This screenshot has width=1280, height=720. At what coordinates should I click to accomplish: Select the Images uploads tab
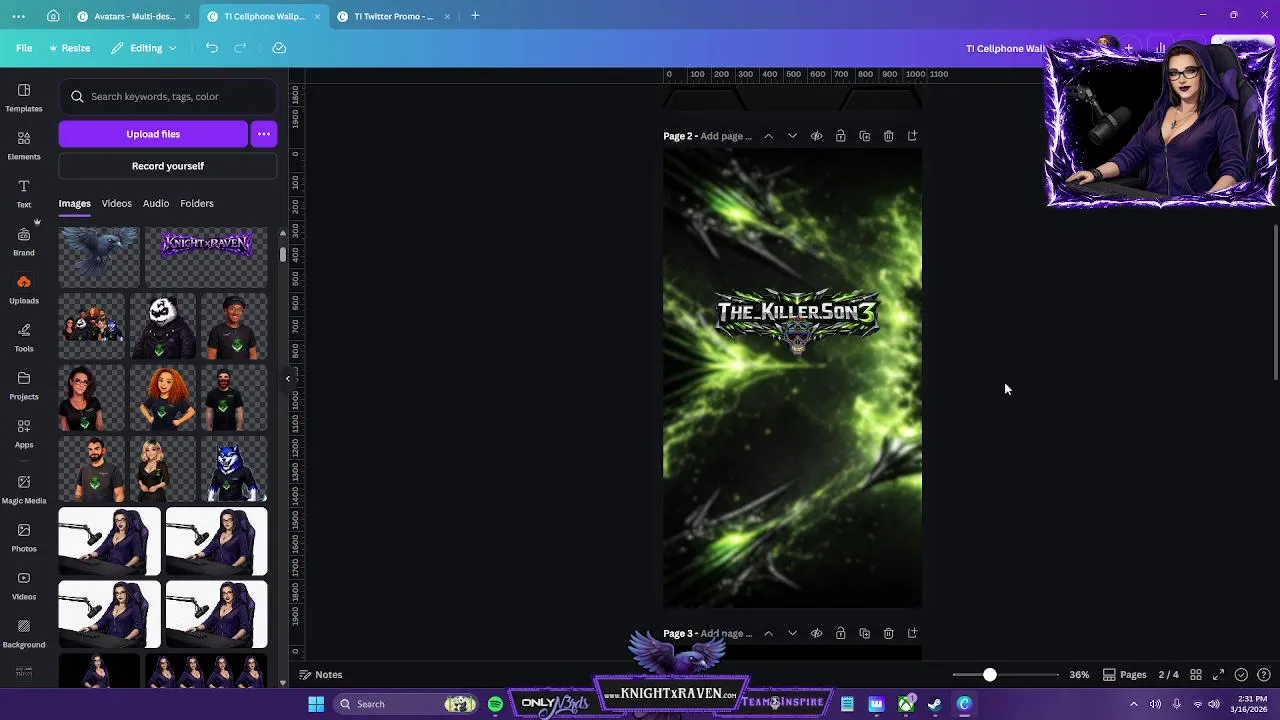[x=74, y=203]
